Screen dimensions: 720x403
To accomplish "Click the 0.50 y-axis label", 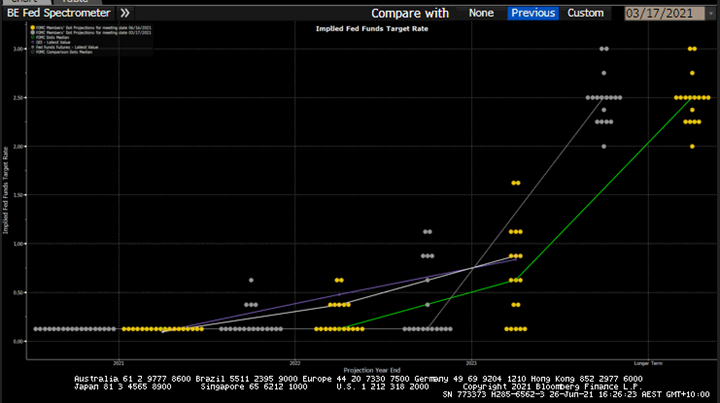I will (17, 293).
